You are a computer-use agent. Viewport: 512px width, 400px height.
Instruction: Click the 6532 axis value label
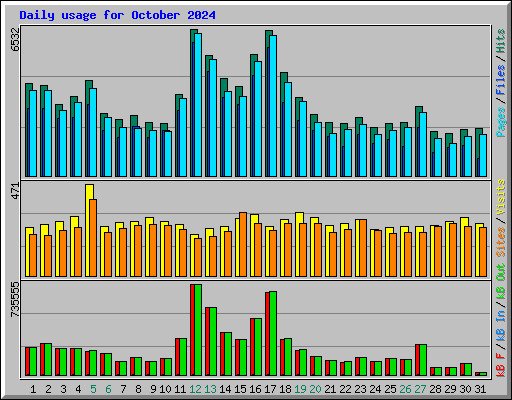[x=15, y=40]
